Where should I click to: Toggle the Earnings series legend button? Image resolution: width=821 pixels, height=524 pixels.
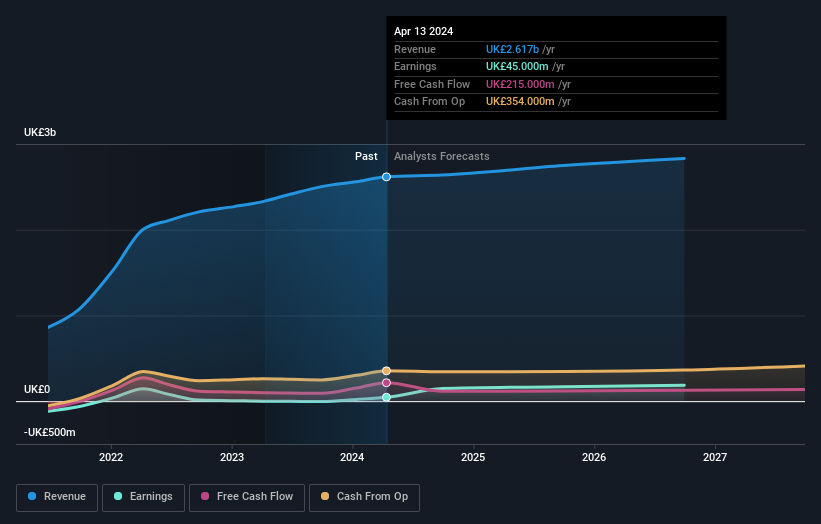click(x=143, y=497)
